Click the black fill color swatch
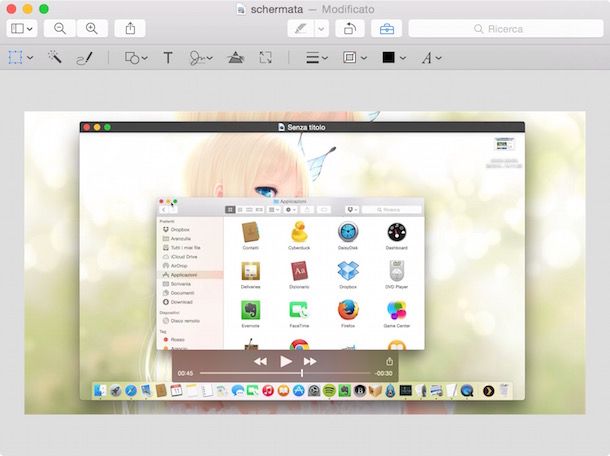 388,58
